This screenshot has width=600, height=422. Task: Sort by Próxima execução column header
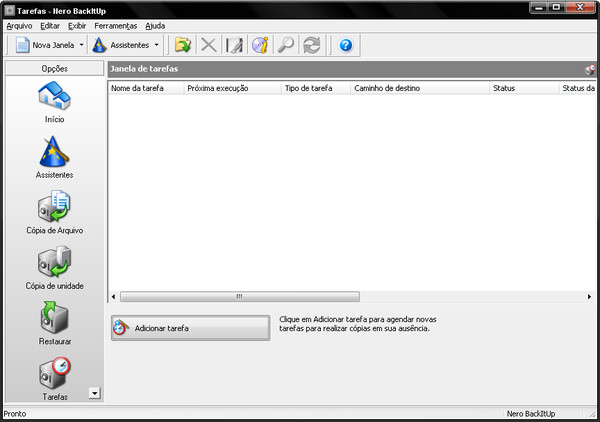click(x=232, y=88)
